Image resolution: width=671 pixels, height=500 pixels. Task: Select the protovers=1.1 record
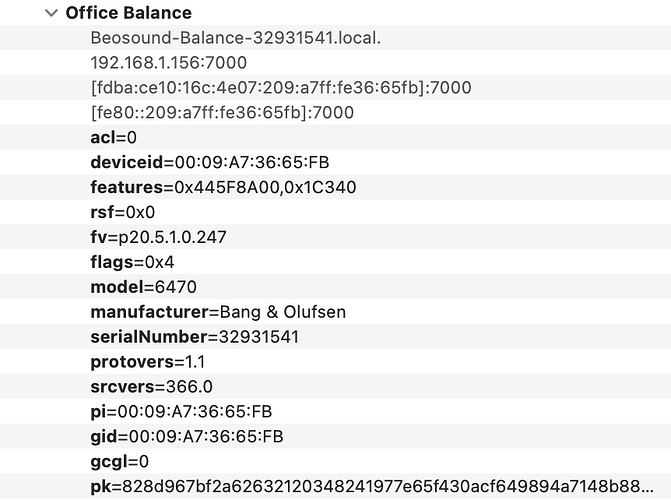[146, 361]
